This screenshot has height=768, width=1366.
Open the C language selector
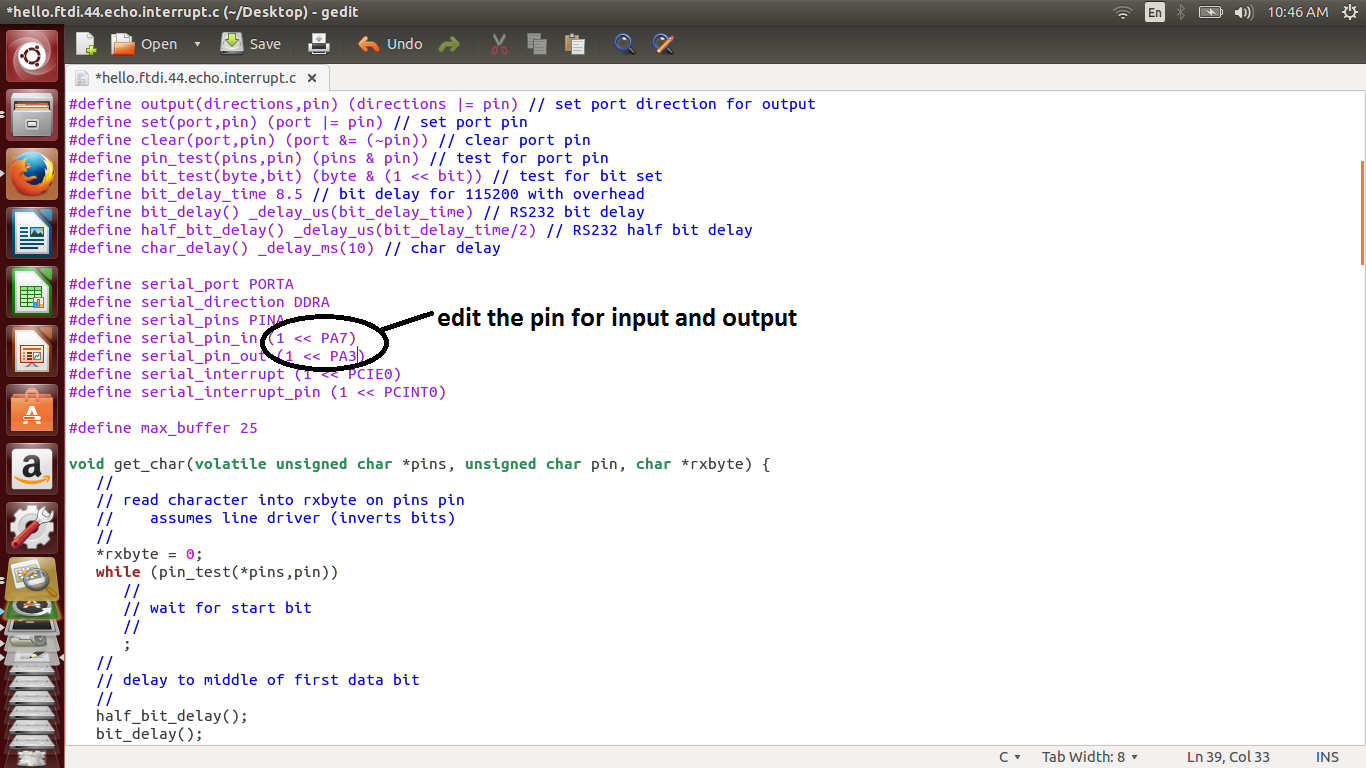1010,757
